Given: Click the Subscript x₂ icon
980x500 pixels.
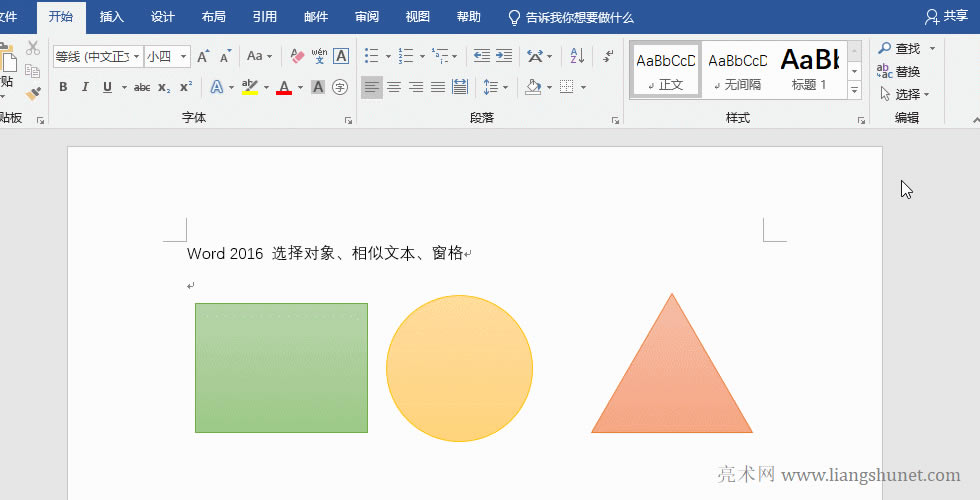Looking at the screenshot, I should (x=164, y=88).
